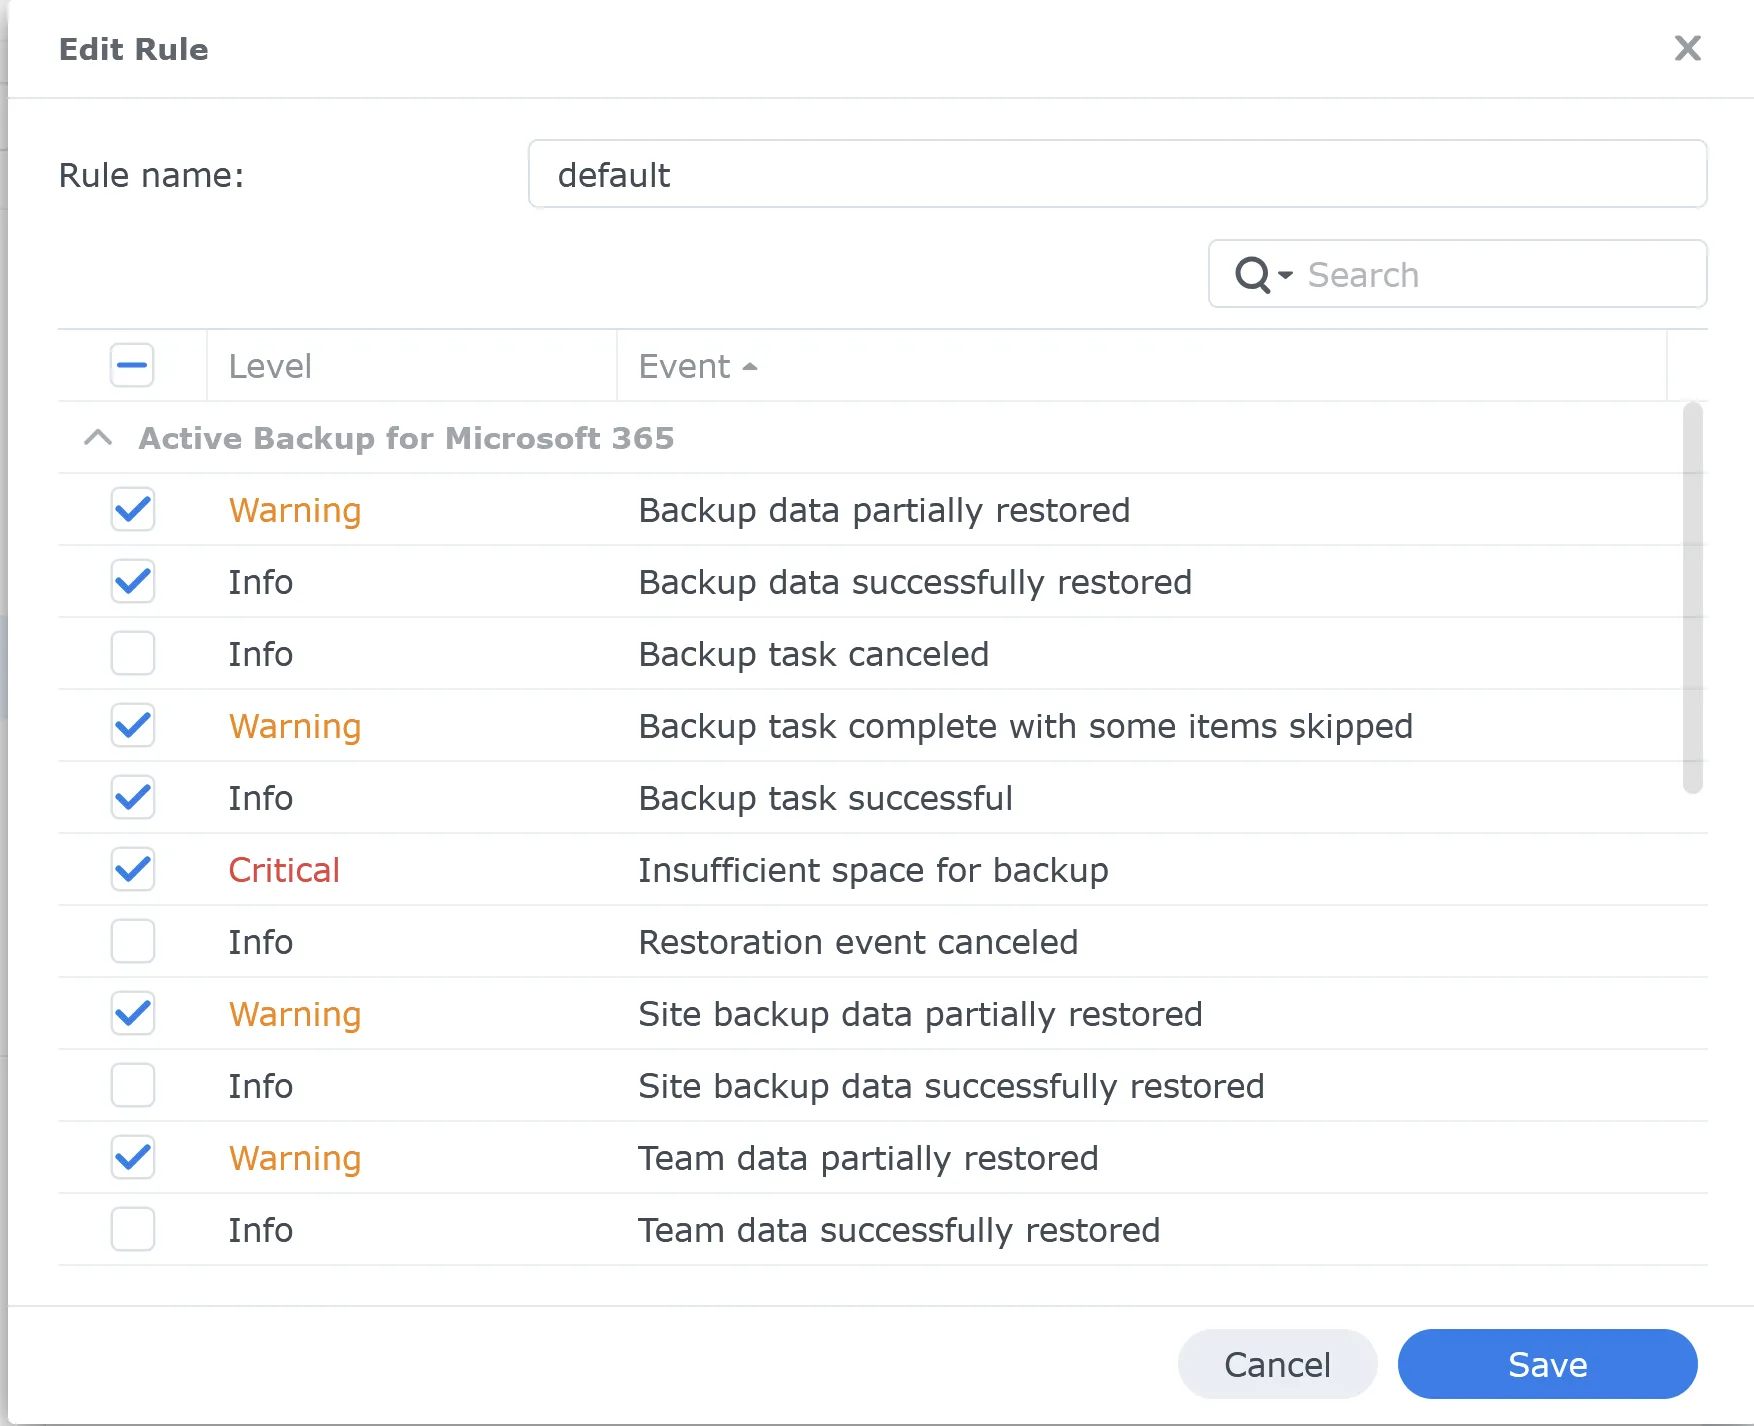Uncheck Backup data partially restored
This screenshot has height=1426, width=1754.
(x=132, y=510)
